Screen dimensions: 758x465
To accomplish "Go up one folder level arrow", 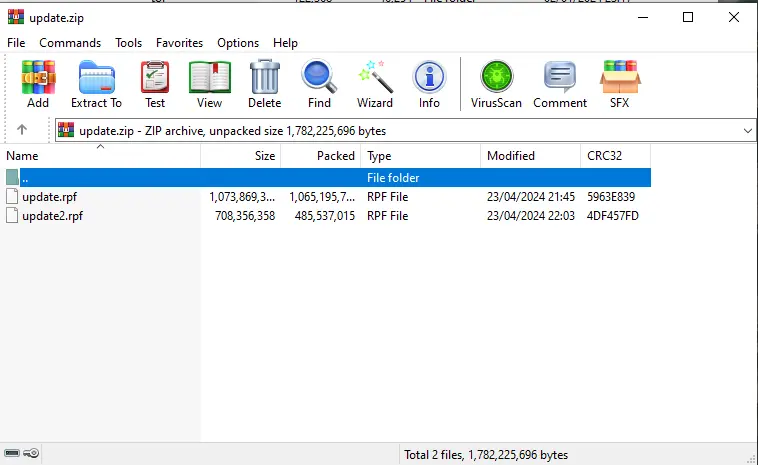I will coord(22,130).
